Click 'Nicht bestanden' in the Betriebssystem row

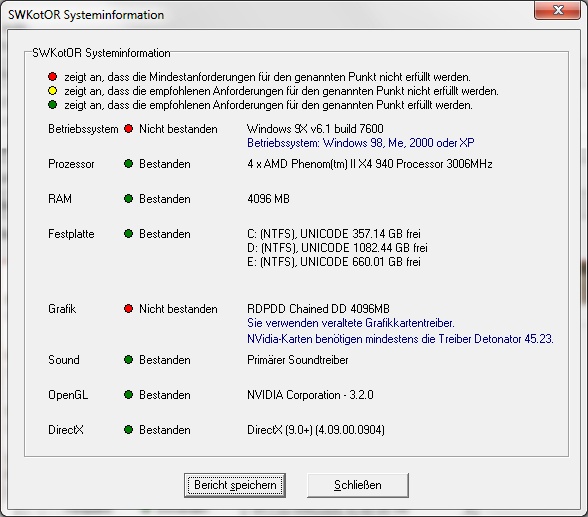(x=178, y=129)
